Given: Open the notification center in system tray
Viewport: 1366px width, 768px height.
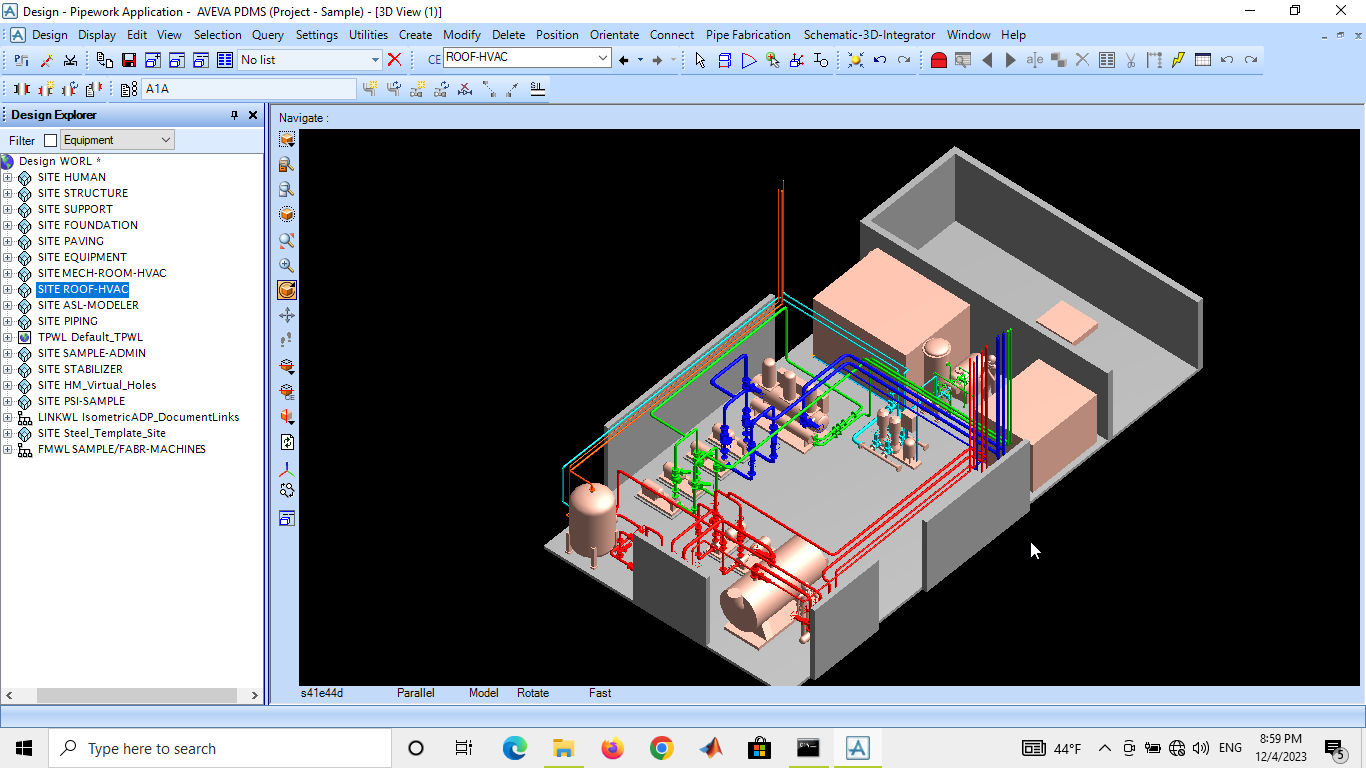Looking at the screenshot, I should 1334,748.
